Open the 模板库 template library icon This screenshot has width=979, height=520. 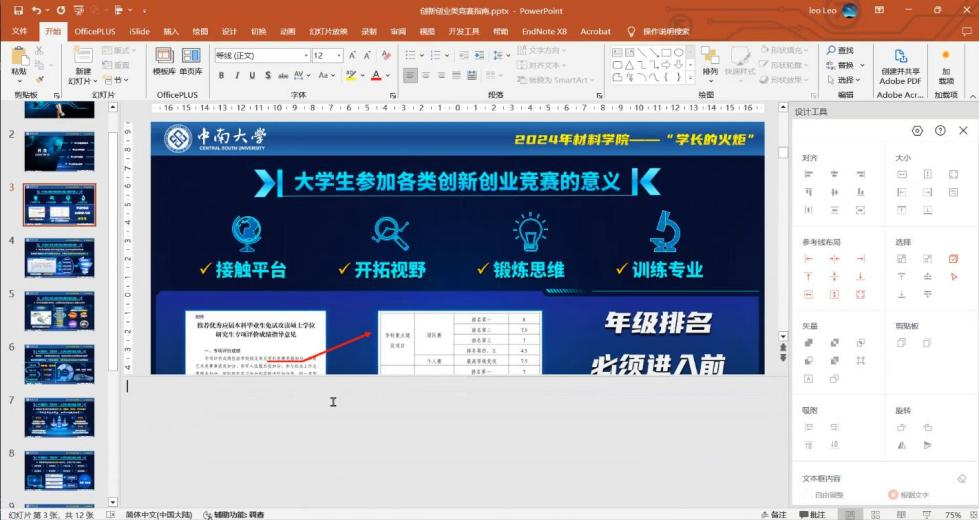[164, 61]
